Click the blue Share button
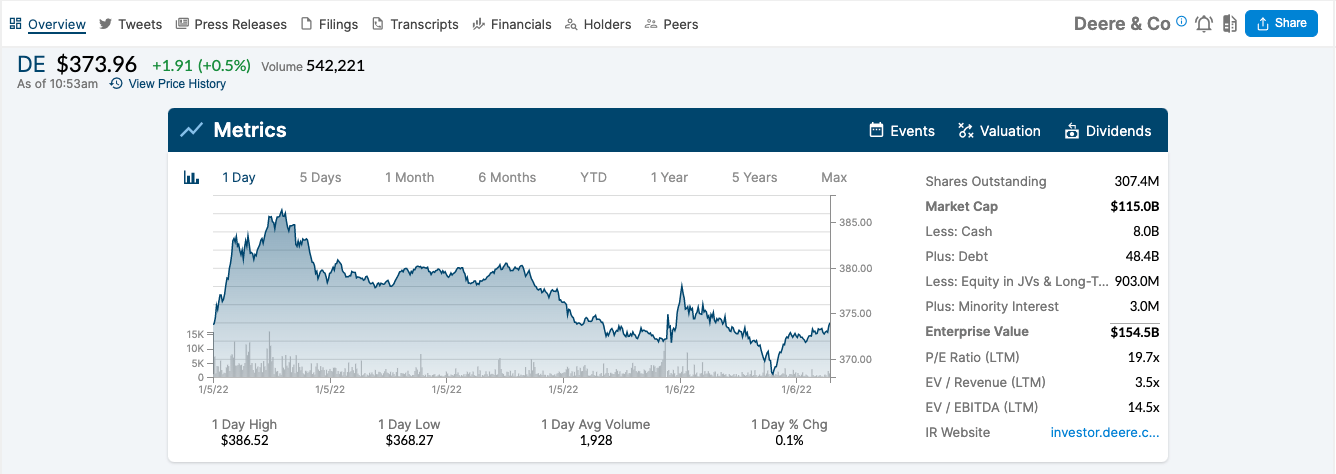1336x474 pixels. tap(1281, 24)
